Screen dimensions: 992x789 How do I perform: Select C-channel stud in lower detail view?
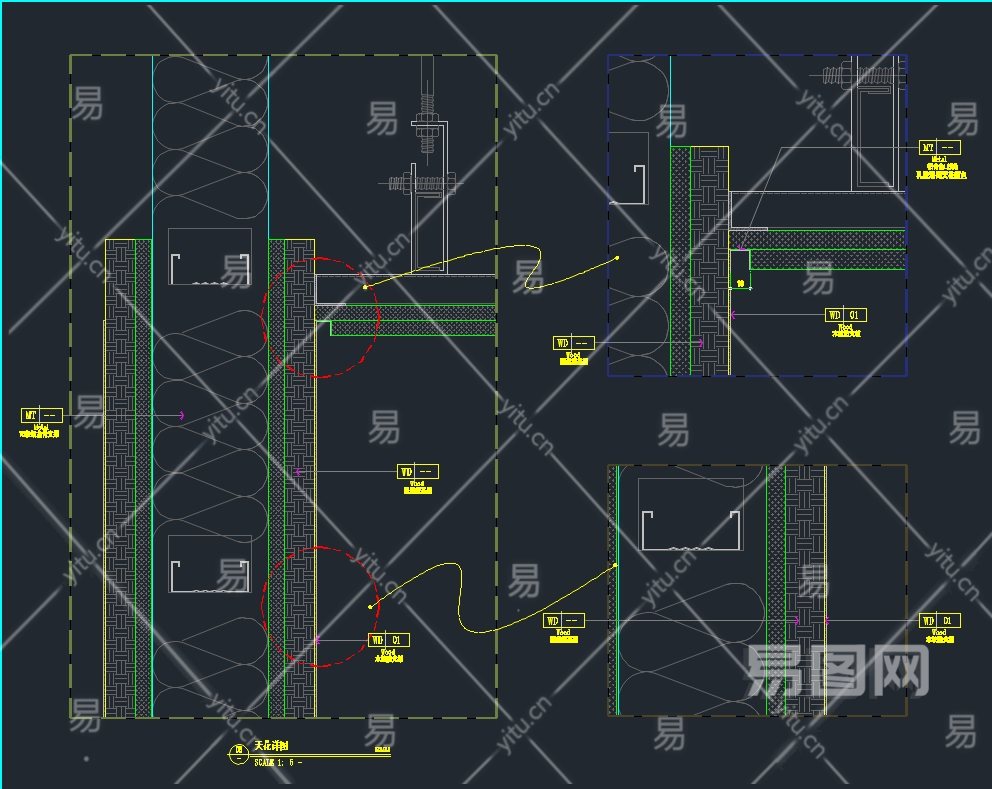[x=690, y=530]
